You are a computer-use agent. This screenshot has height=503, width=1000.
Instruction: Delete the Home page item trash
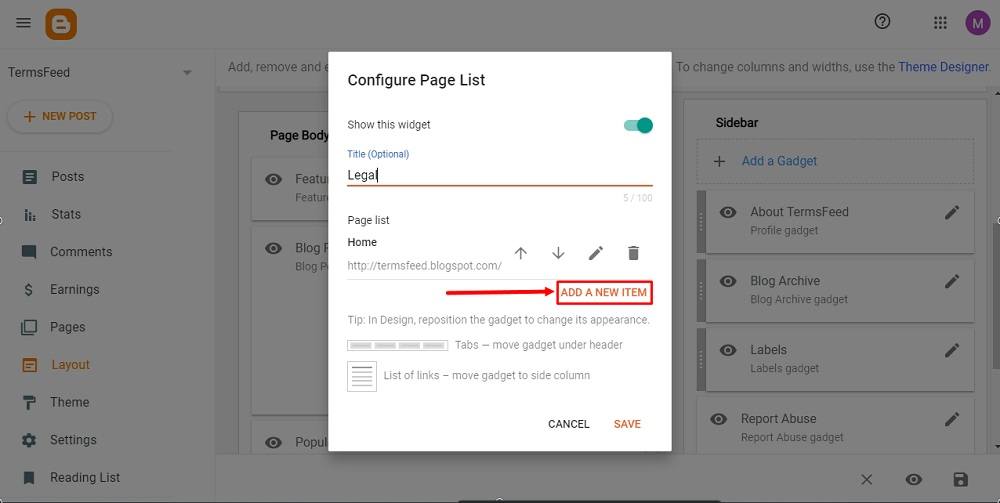(633, 253)
